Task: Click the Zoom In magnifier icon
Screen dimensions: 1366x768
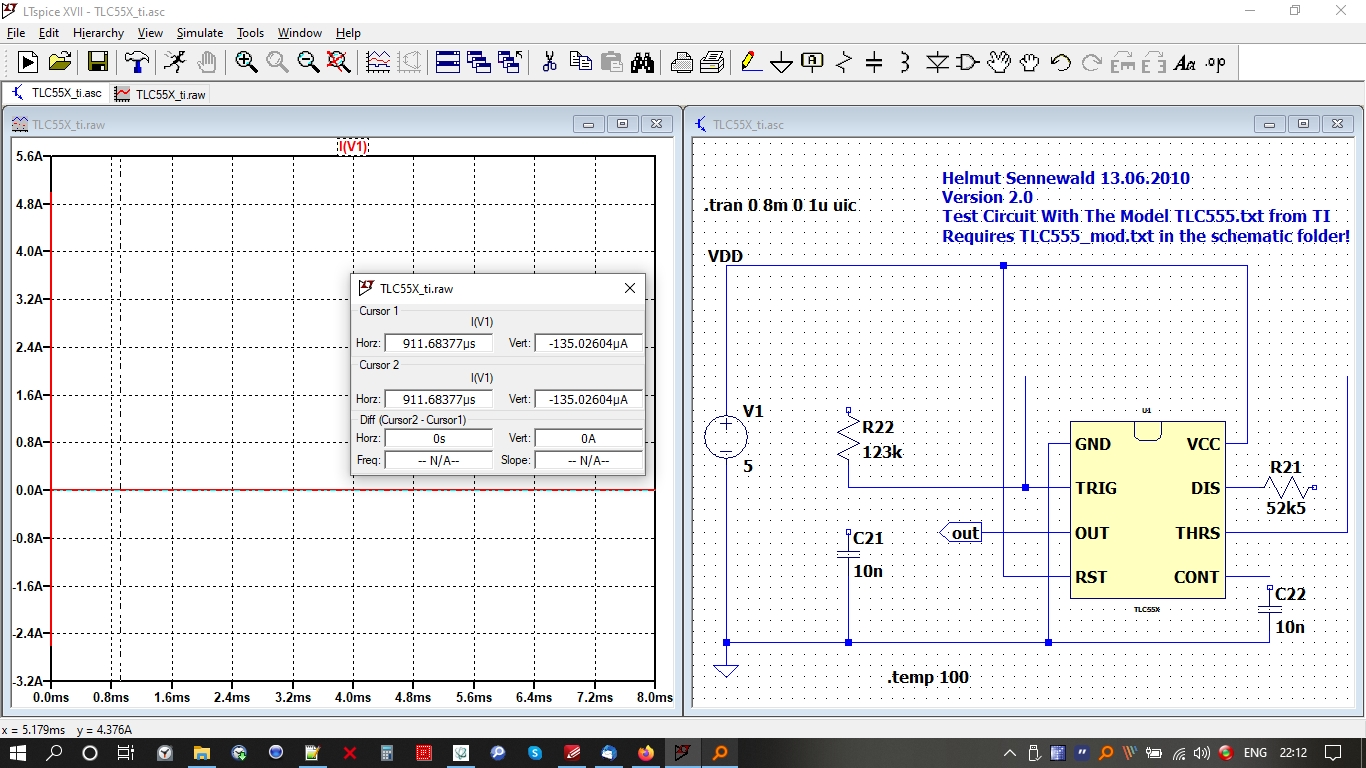Action: (x=246, y=62)
